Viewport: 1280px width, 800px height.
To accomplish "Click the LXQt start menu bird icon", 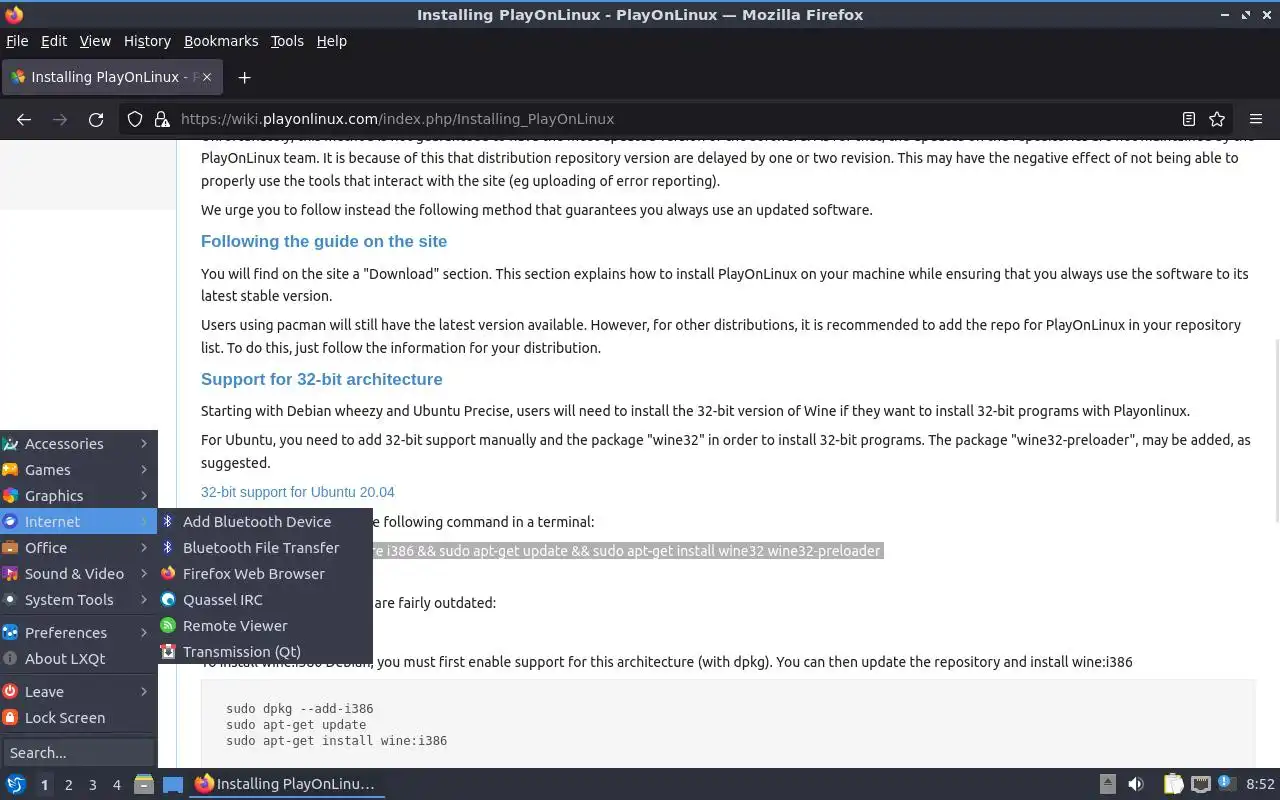I will (x=15, y=784).
